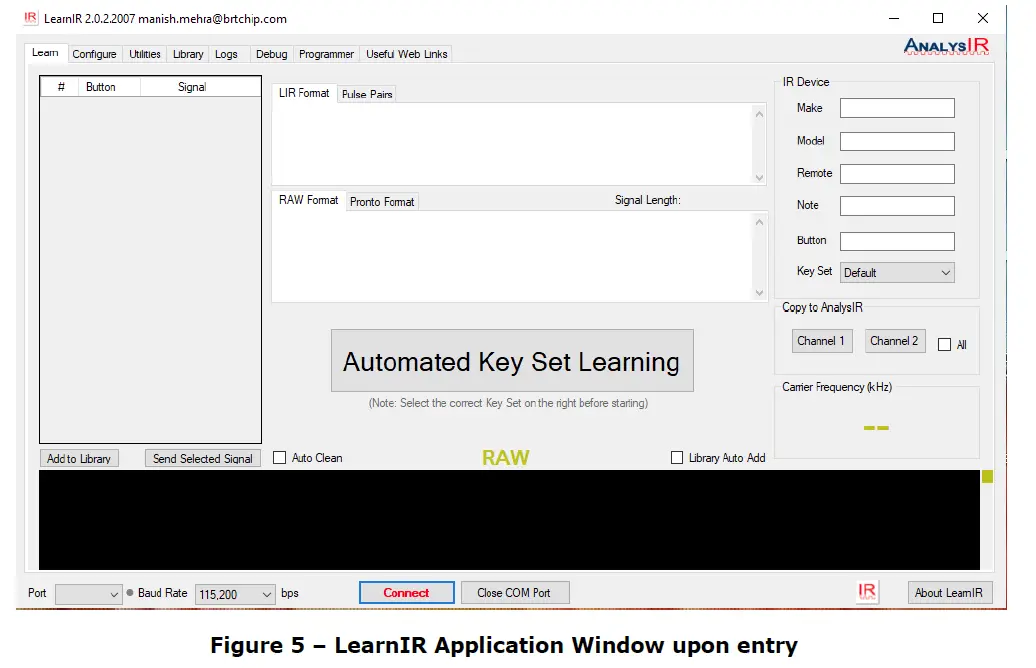Screen dimensions: 1036x668
Task: Enable Library Auto Add
Action: pos(677,457)
